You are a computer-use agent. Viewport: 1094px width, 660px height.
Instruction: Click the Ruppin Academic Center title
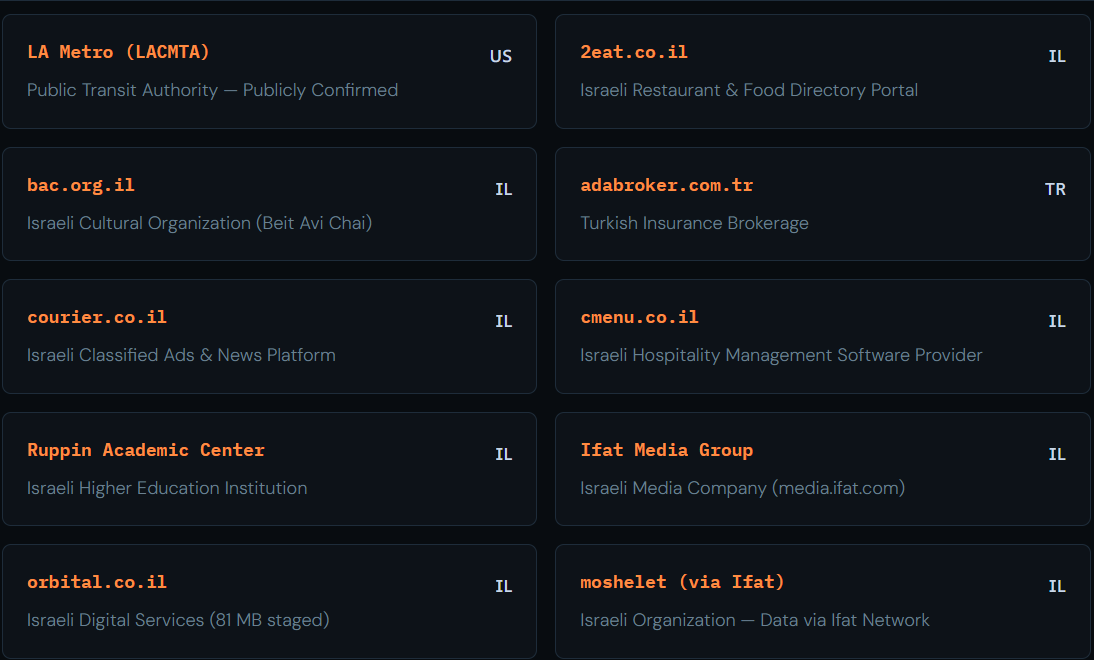(146, 451)
